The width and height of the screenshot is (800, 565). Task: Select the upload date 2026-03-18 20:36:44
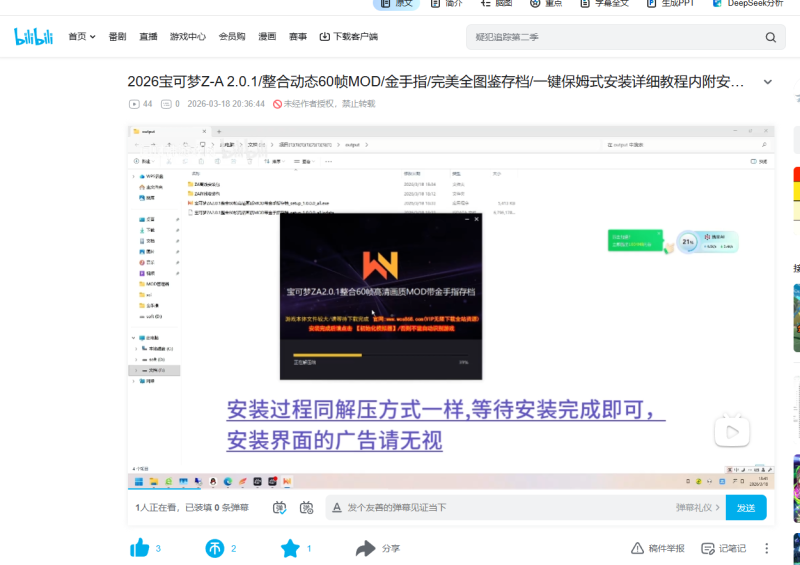pyautogui.click(x=226, y=104)
